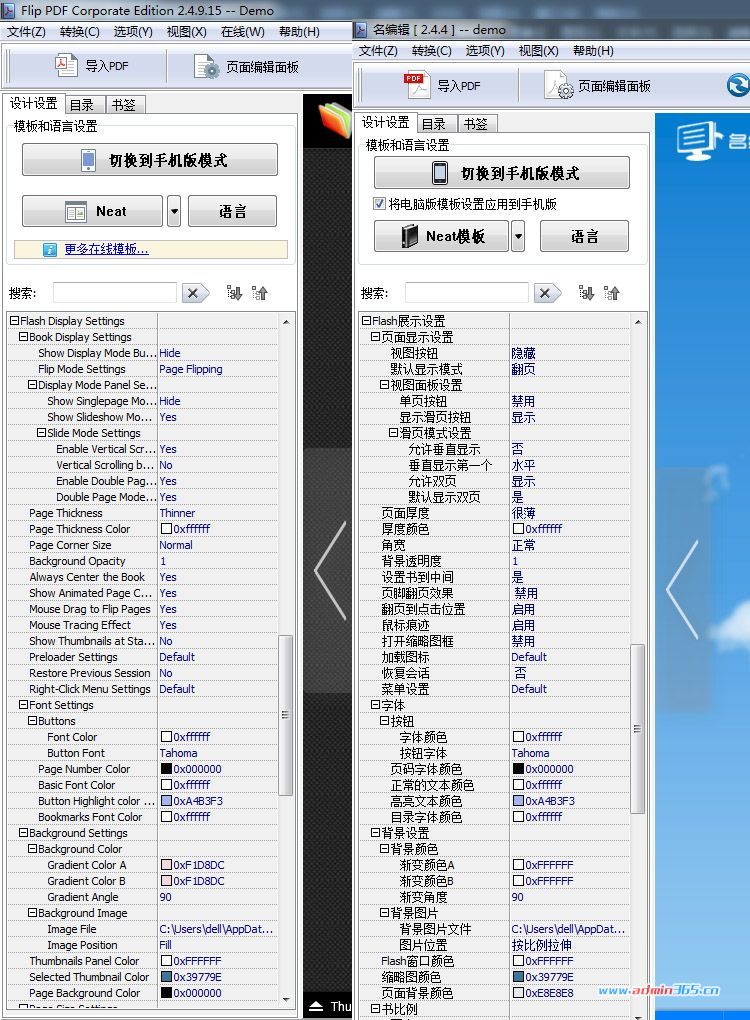Click collapse-all tree icon in 名编辑 window
Image resolution: width=750 pixels, height=1020 pixels.
[x=611, y=293]
